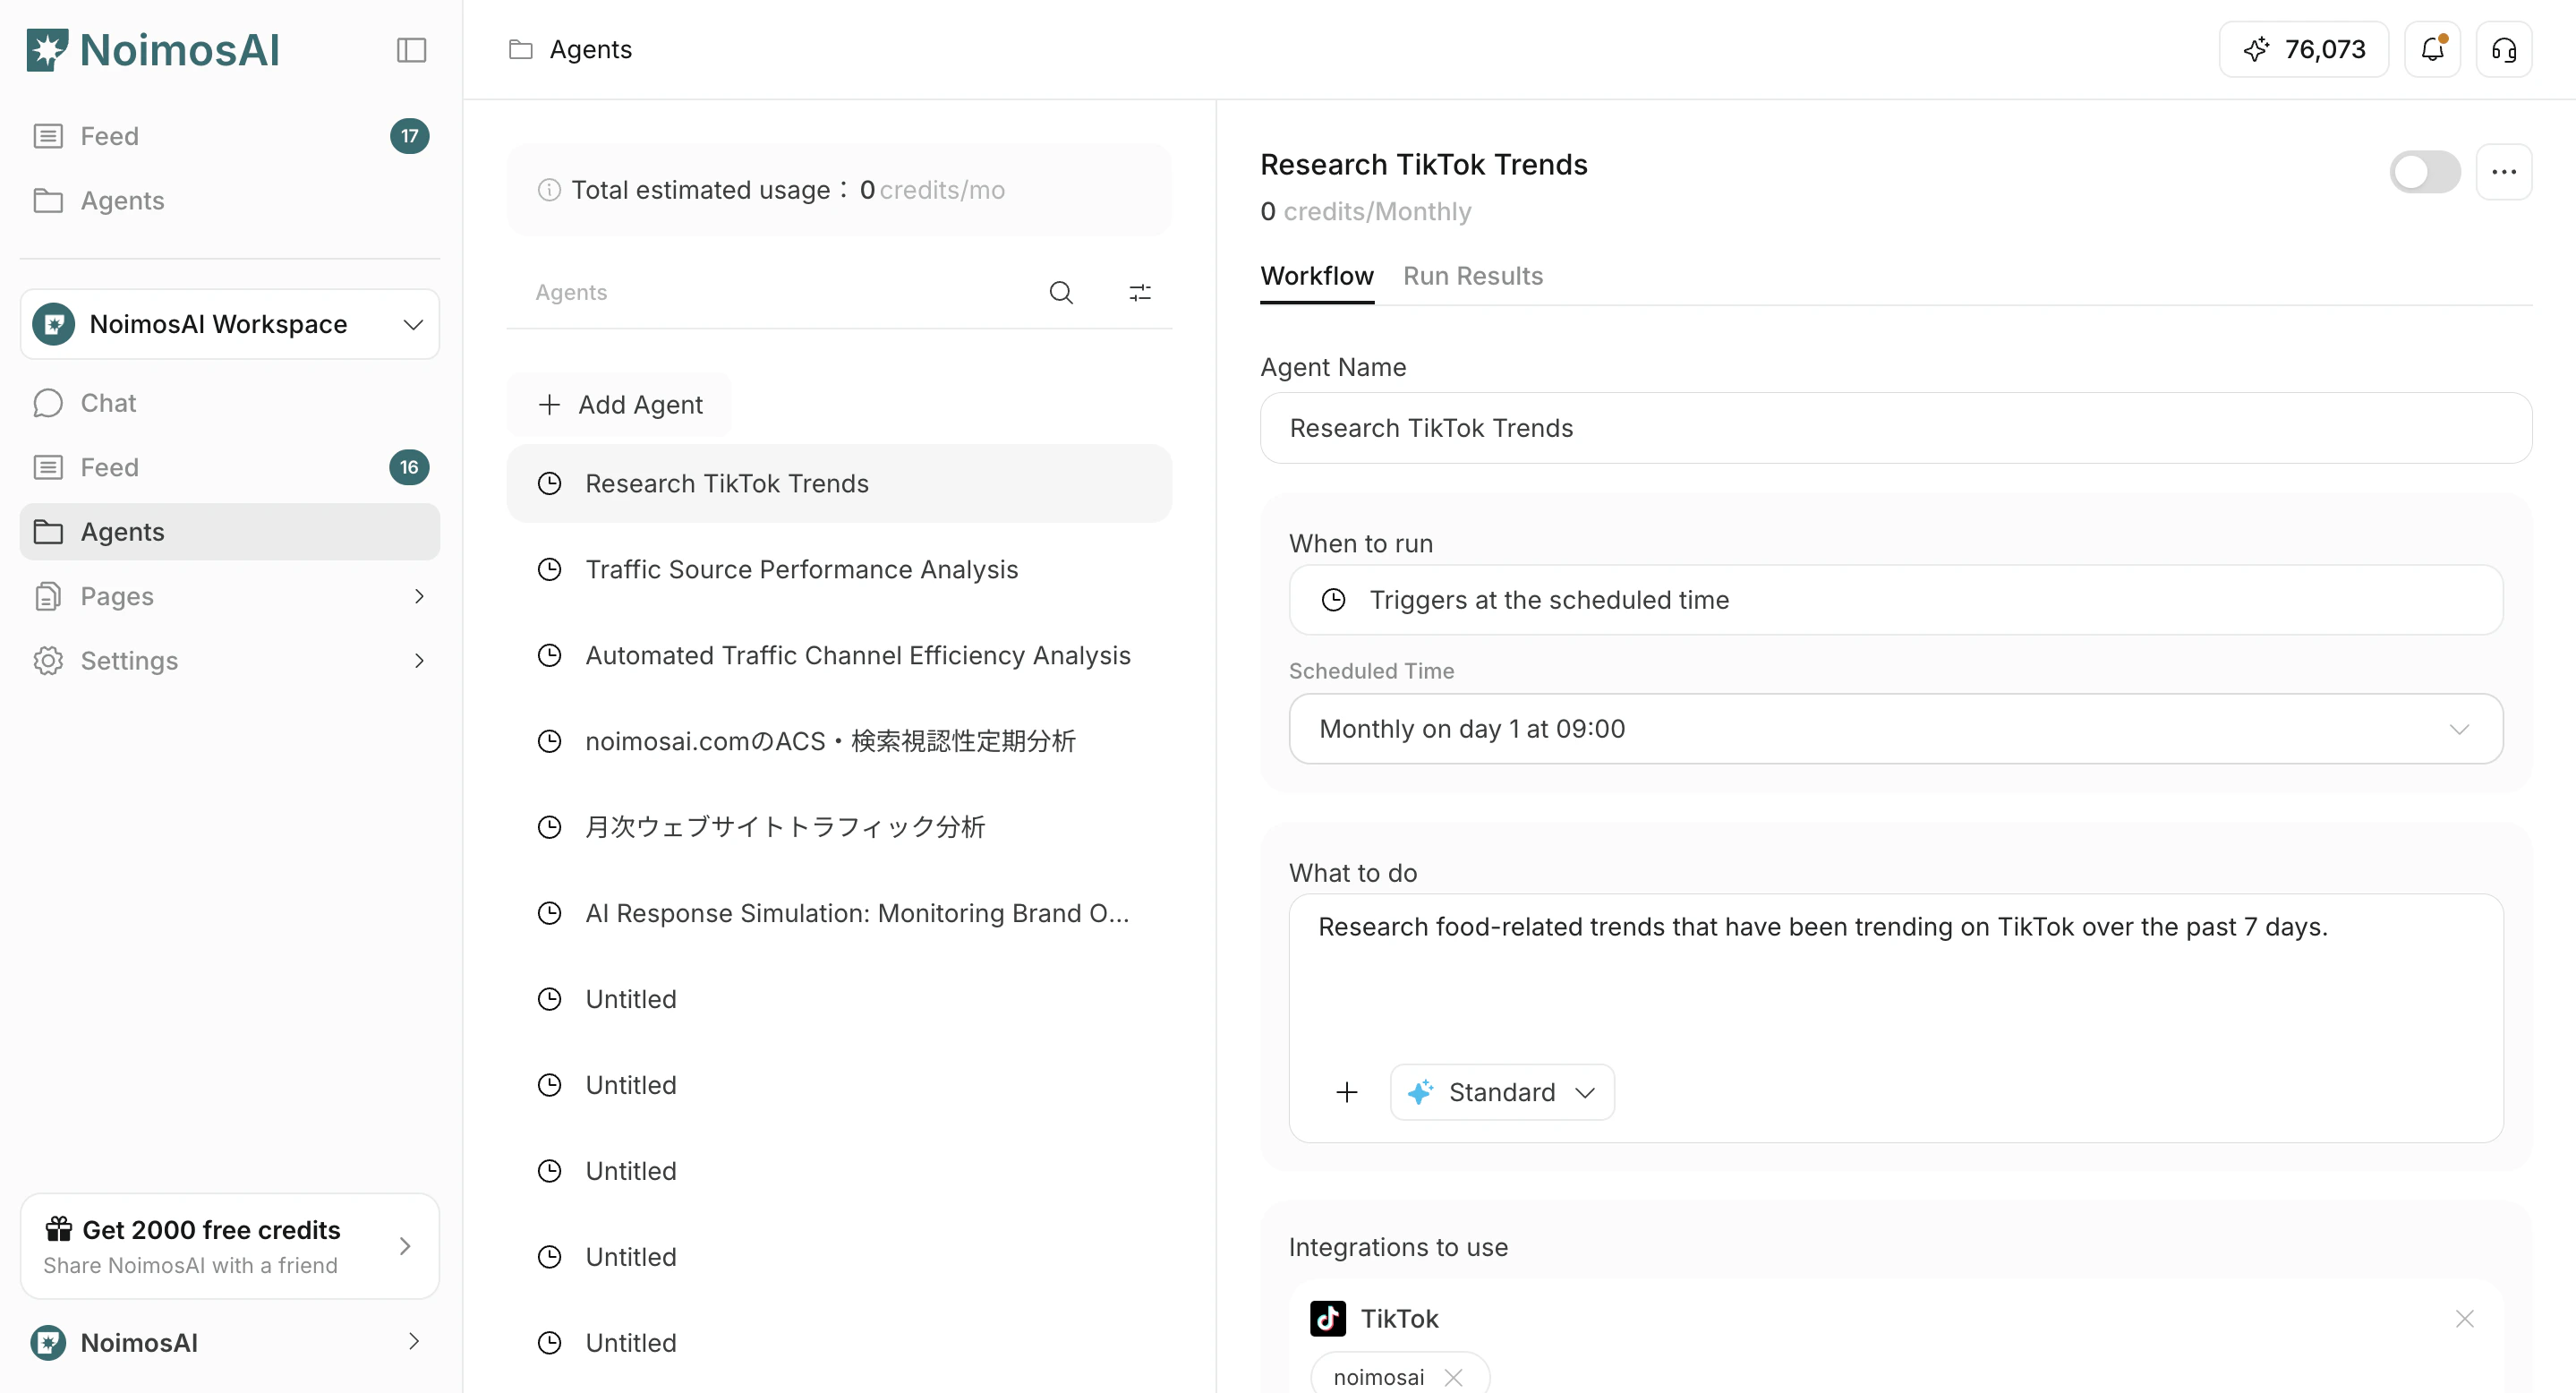Open the workspace Feed with 16 badge

pos(230,468)
